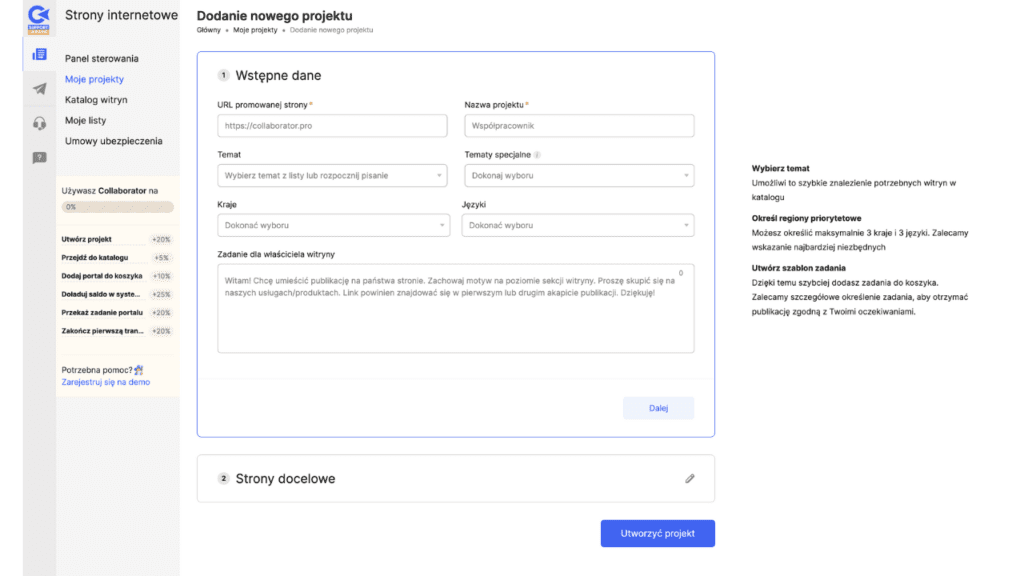
Task: Click the Dalej button
Action: pyautogui.click(x=658, y=408)
